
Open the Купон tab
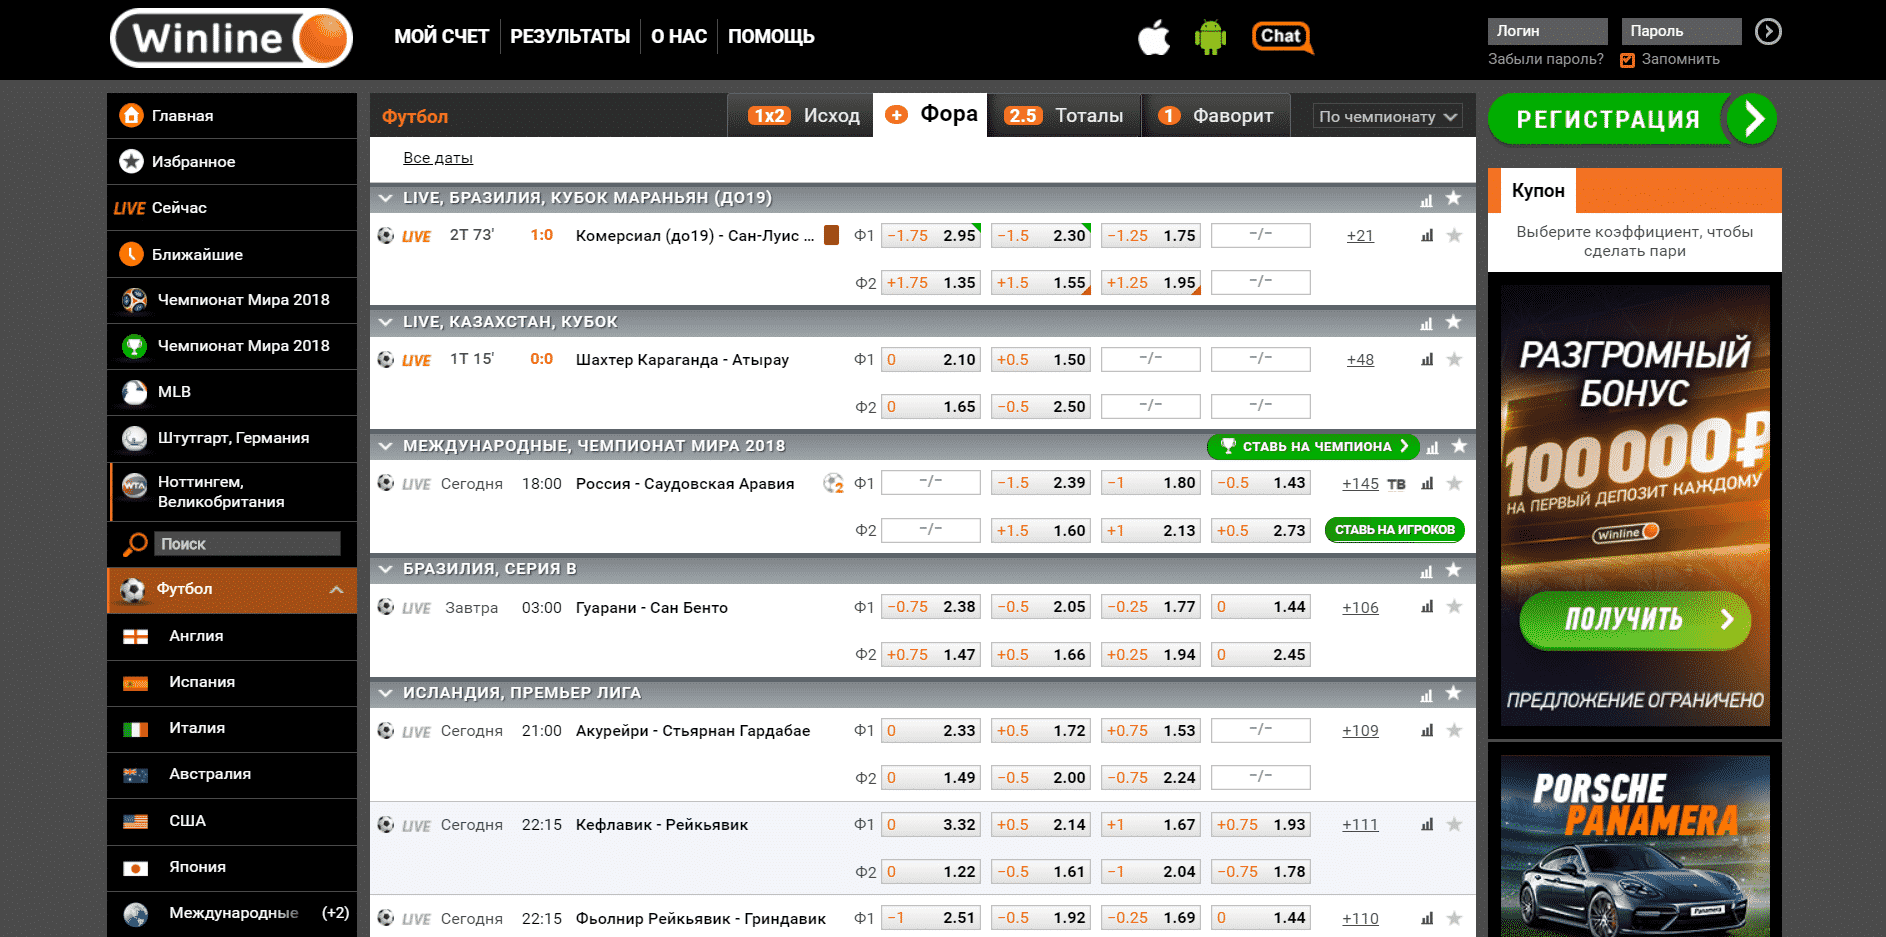[x=1538, y=191]
